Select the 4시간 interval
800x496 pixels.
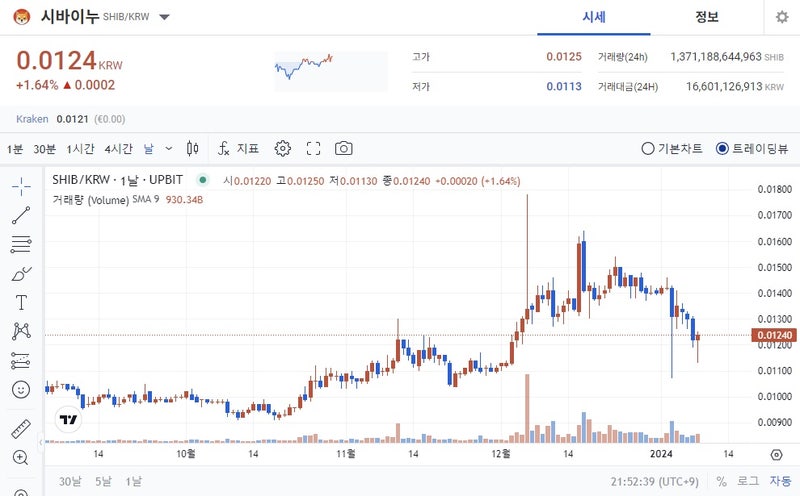(x=118, y=149)
